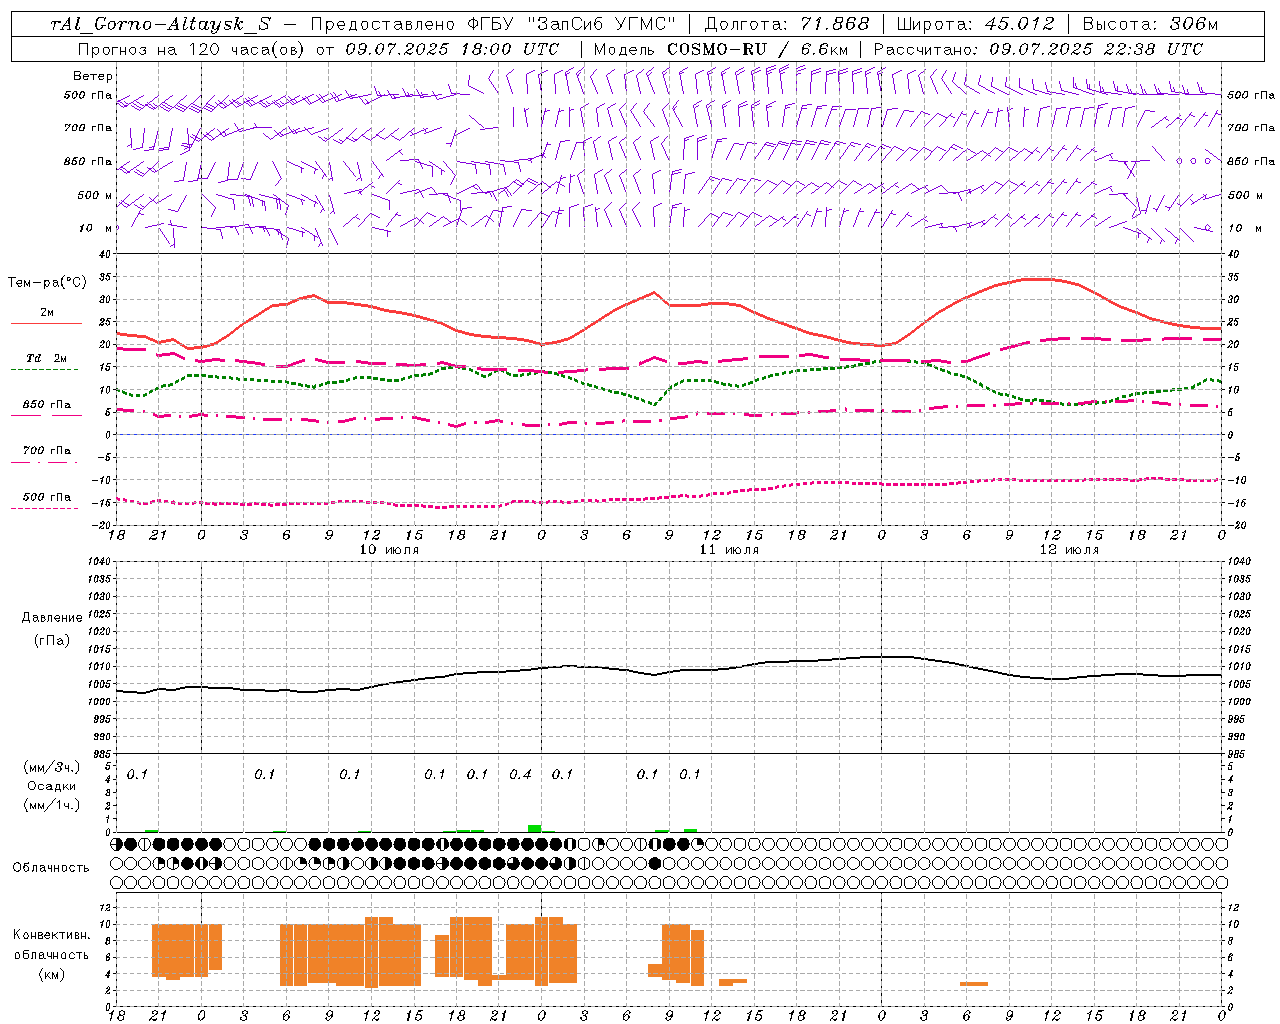The image size is (1280, 1024).
Task: Click the small orange convective bar on 12 июля
Action: pyautogui.click(x=974, y=984)
